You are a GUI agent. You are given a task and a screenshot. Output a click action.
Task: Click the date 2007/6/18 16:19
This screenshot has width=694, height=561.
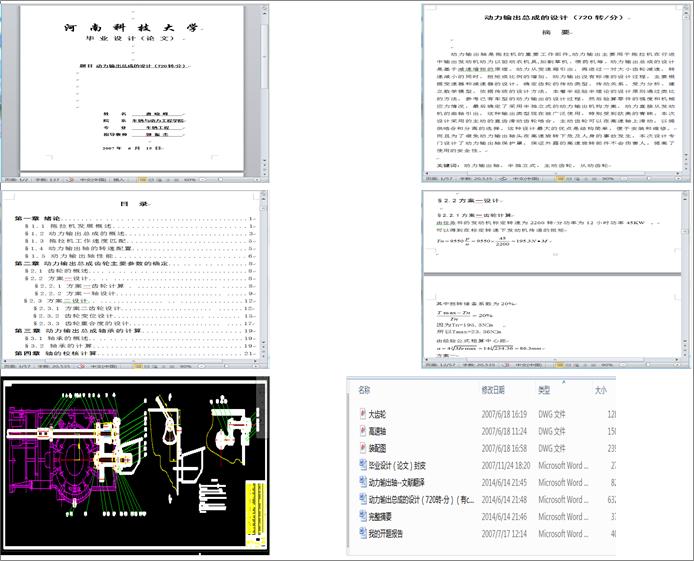tap(504, 415)
